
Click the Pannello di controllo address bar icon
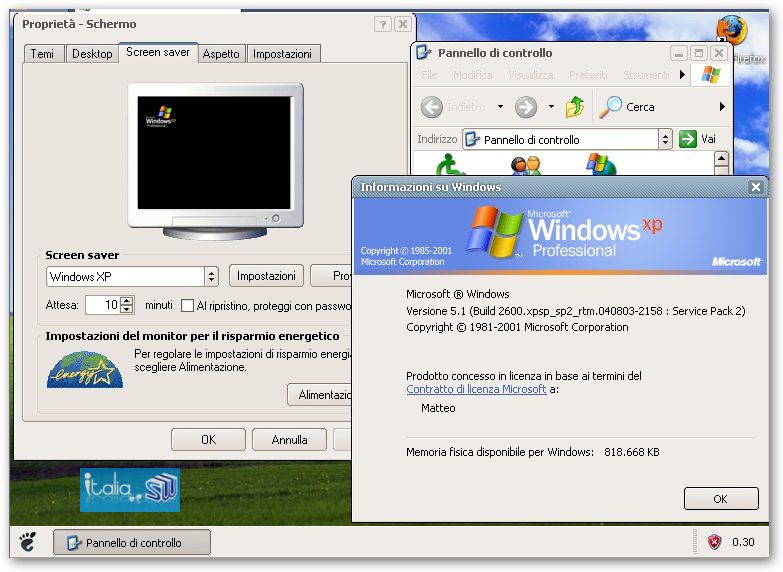tap(472, 139)
